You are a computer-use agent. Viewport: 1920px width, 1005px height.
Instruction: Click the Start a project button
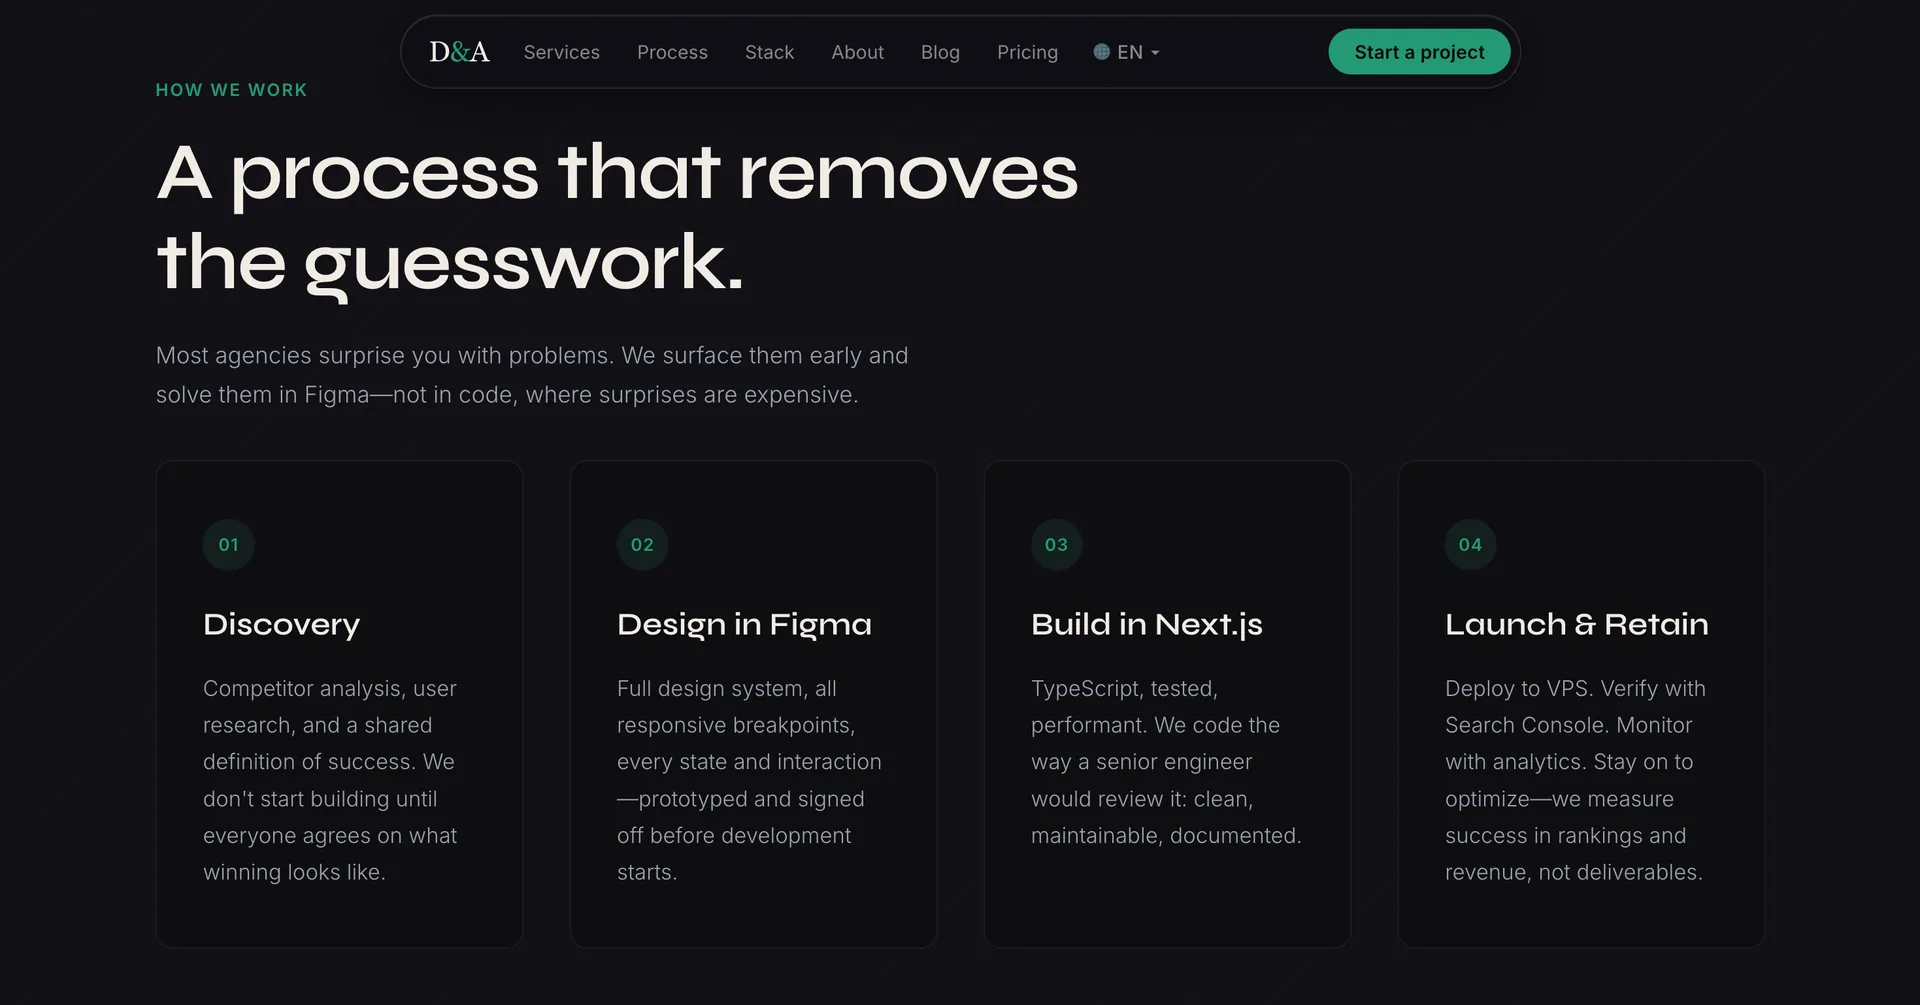tap(1419, 52)
